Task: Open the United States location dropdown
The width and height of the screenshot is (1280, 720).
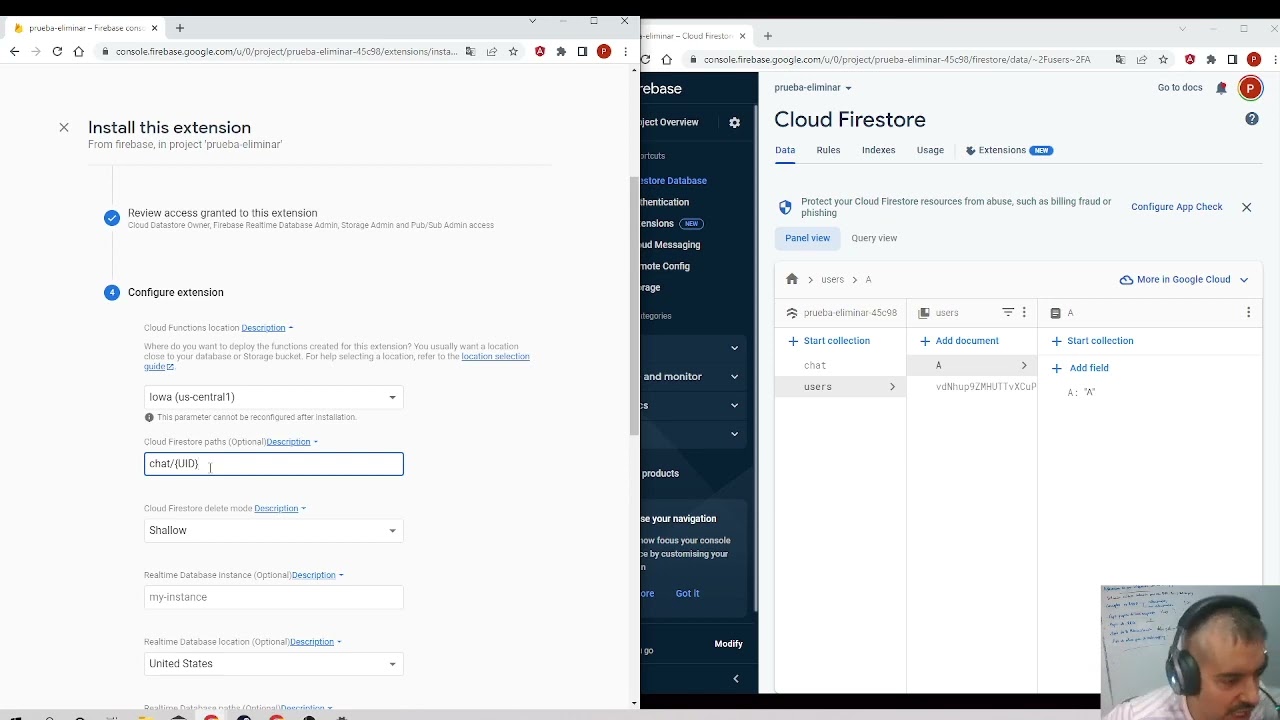Action: pyautogui.click(x=273, y=664)
